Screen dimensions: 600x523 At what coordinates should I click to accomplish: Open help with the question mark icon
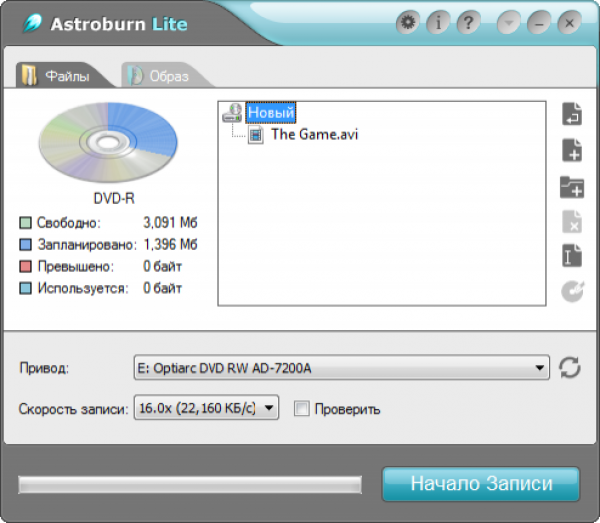tap(469, 23)
